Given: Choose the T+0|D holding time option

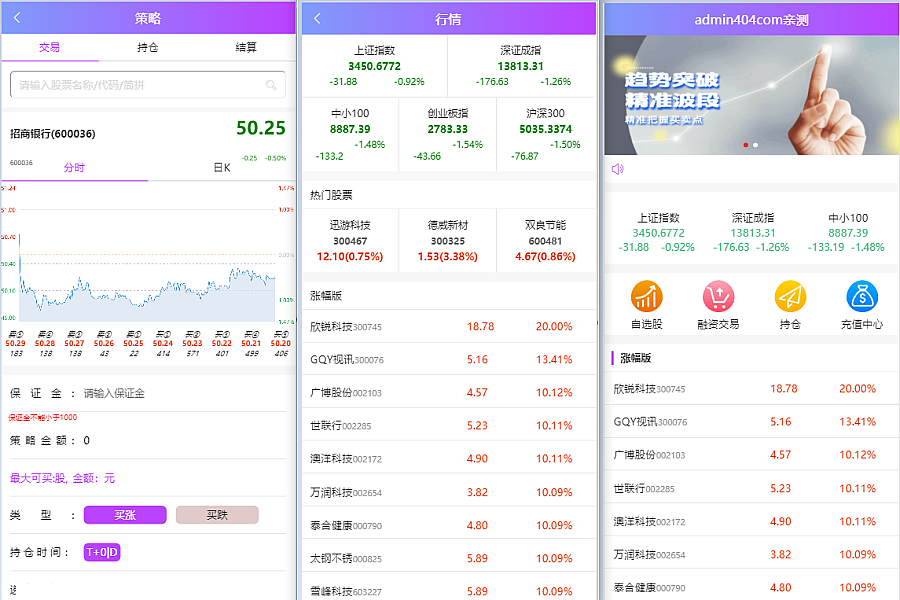Looking at the screenshot, I should tap(102, 552).
